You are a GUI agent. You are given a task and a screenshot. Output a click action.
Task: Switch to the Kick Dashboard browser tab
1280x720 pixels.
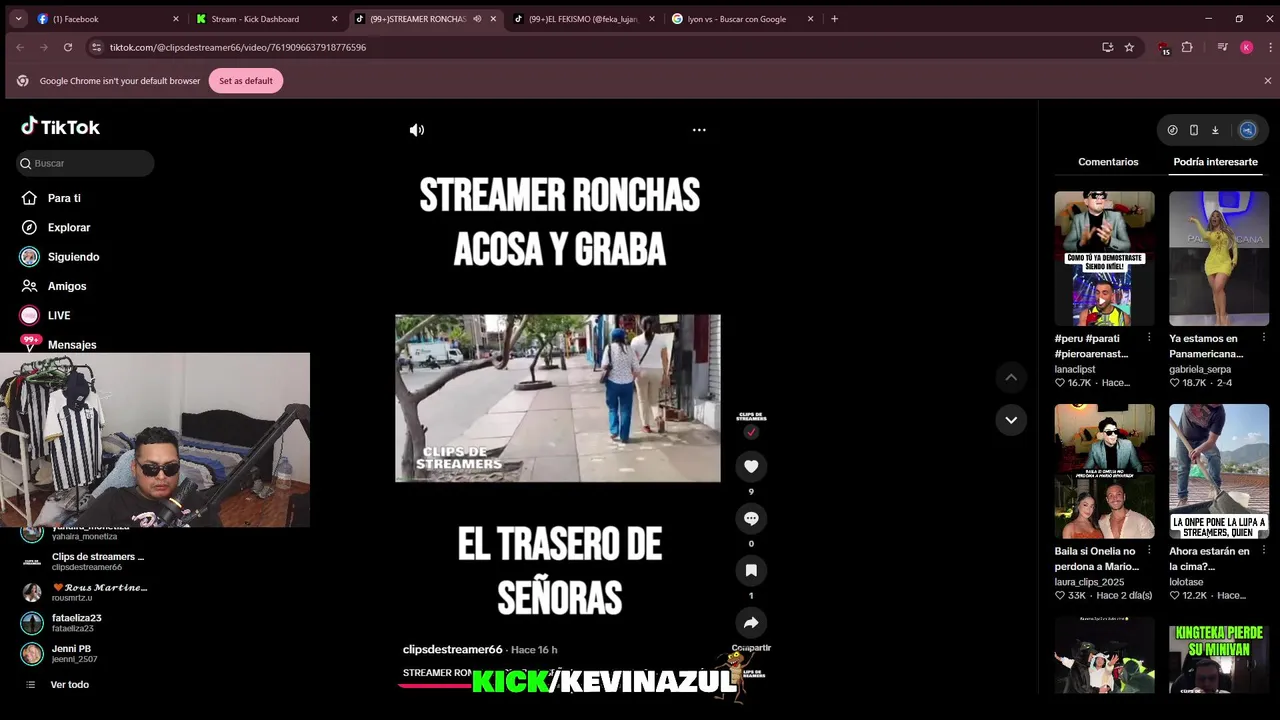pyautogui.click(x=265, y=19)
